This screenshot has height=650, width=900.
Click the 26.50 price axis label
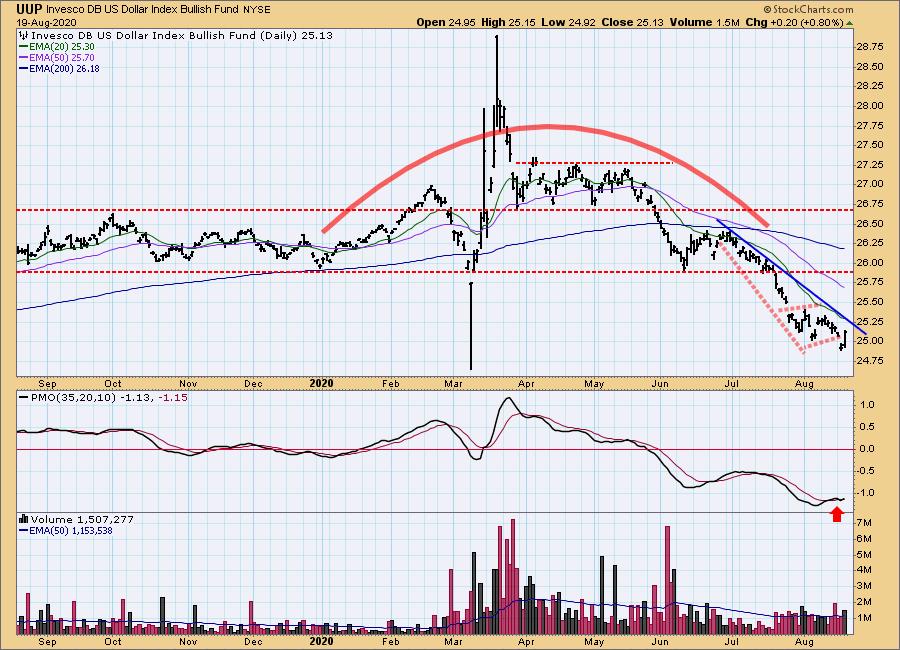tap(870, 223)
